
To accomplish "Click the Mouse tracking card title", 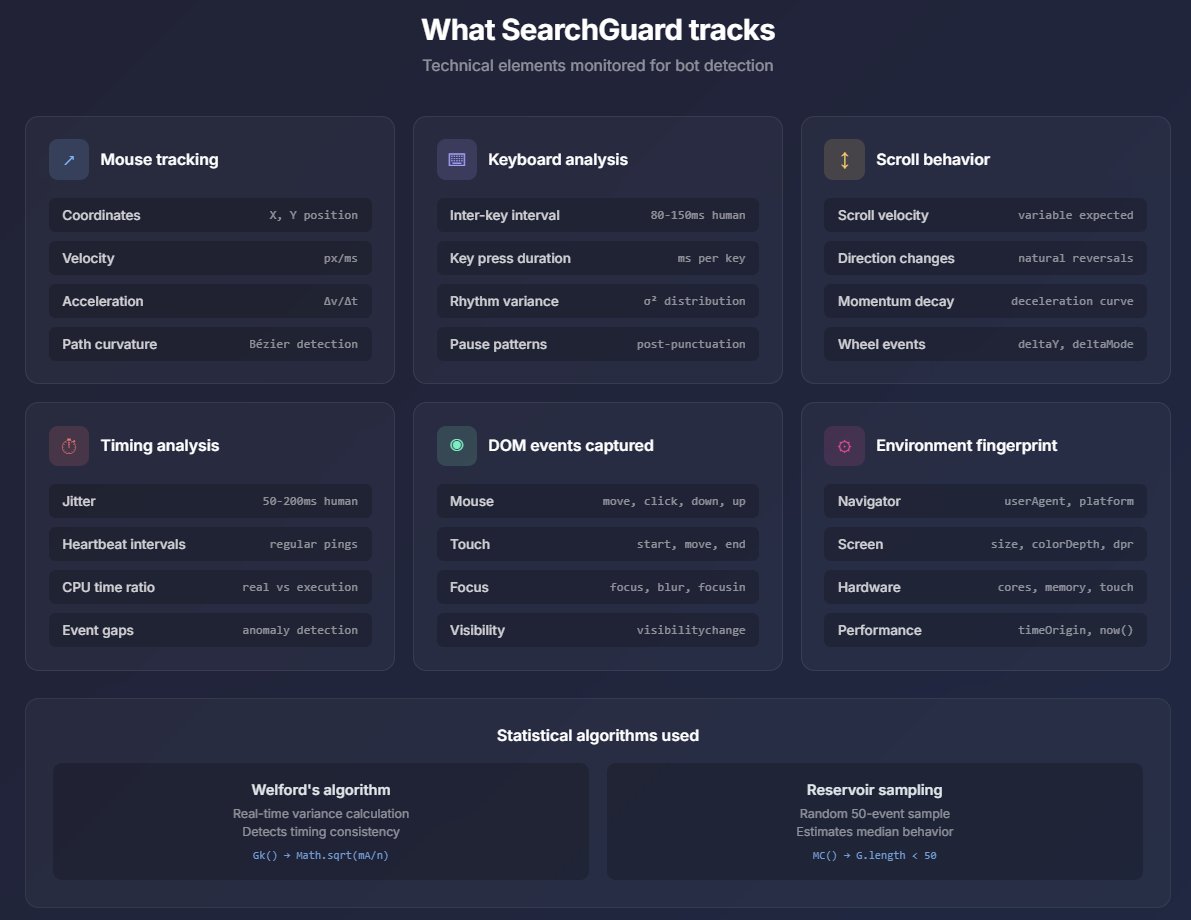I will pyautogui.click(x=160, y=160).
